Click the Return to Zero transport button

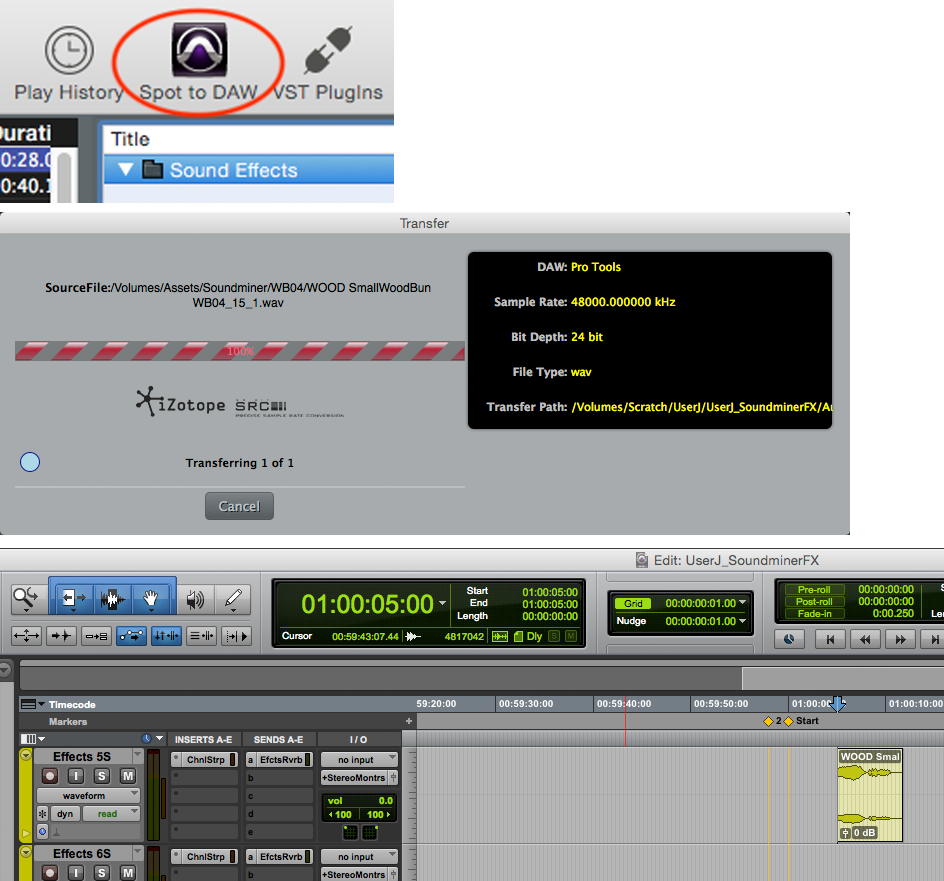pyautogui.click(x=830, y=640)
